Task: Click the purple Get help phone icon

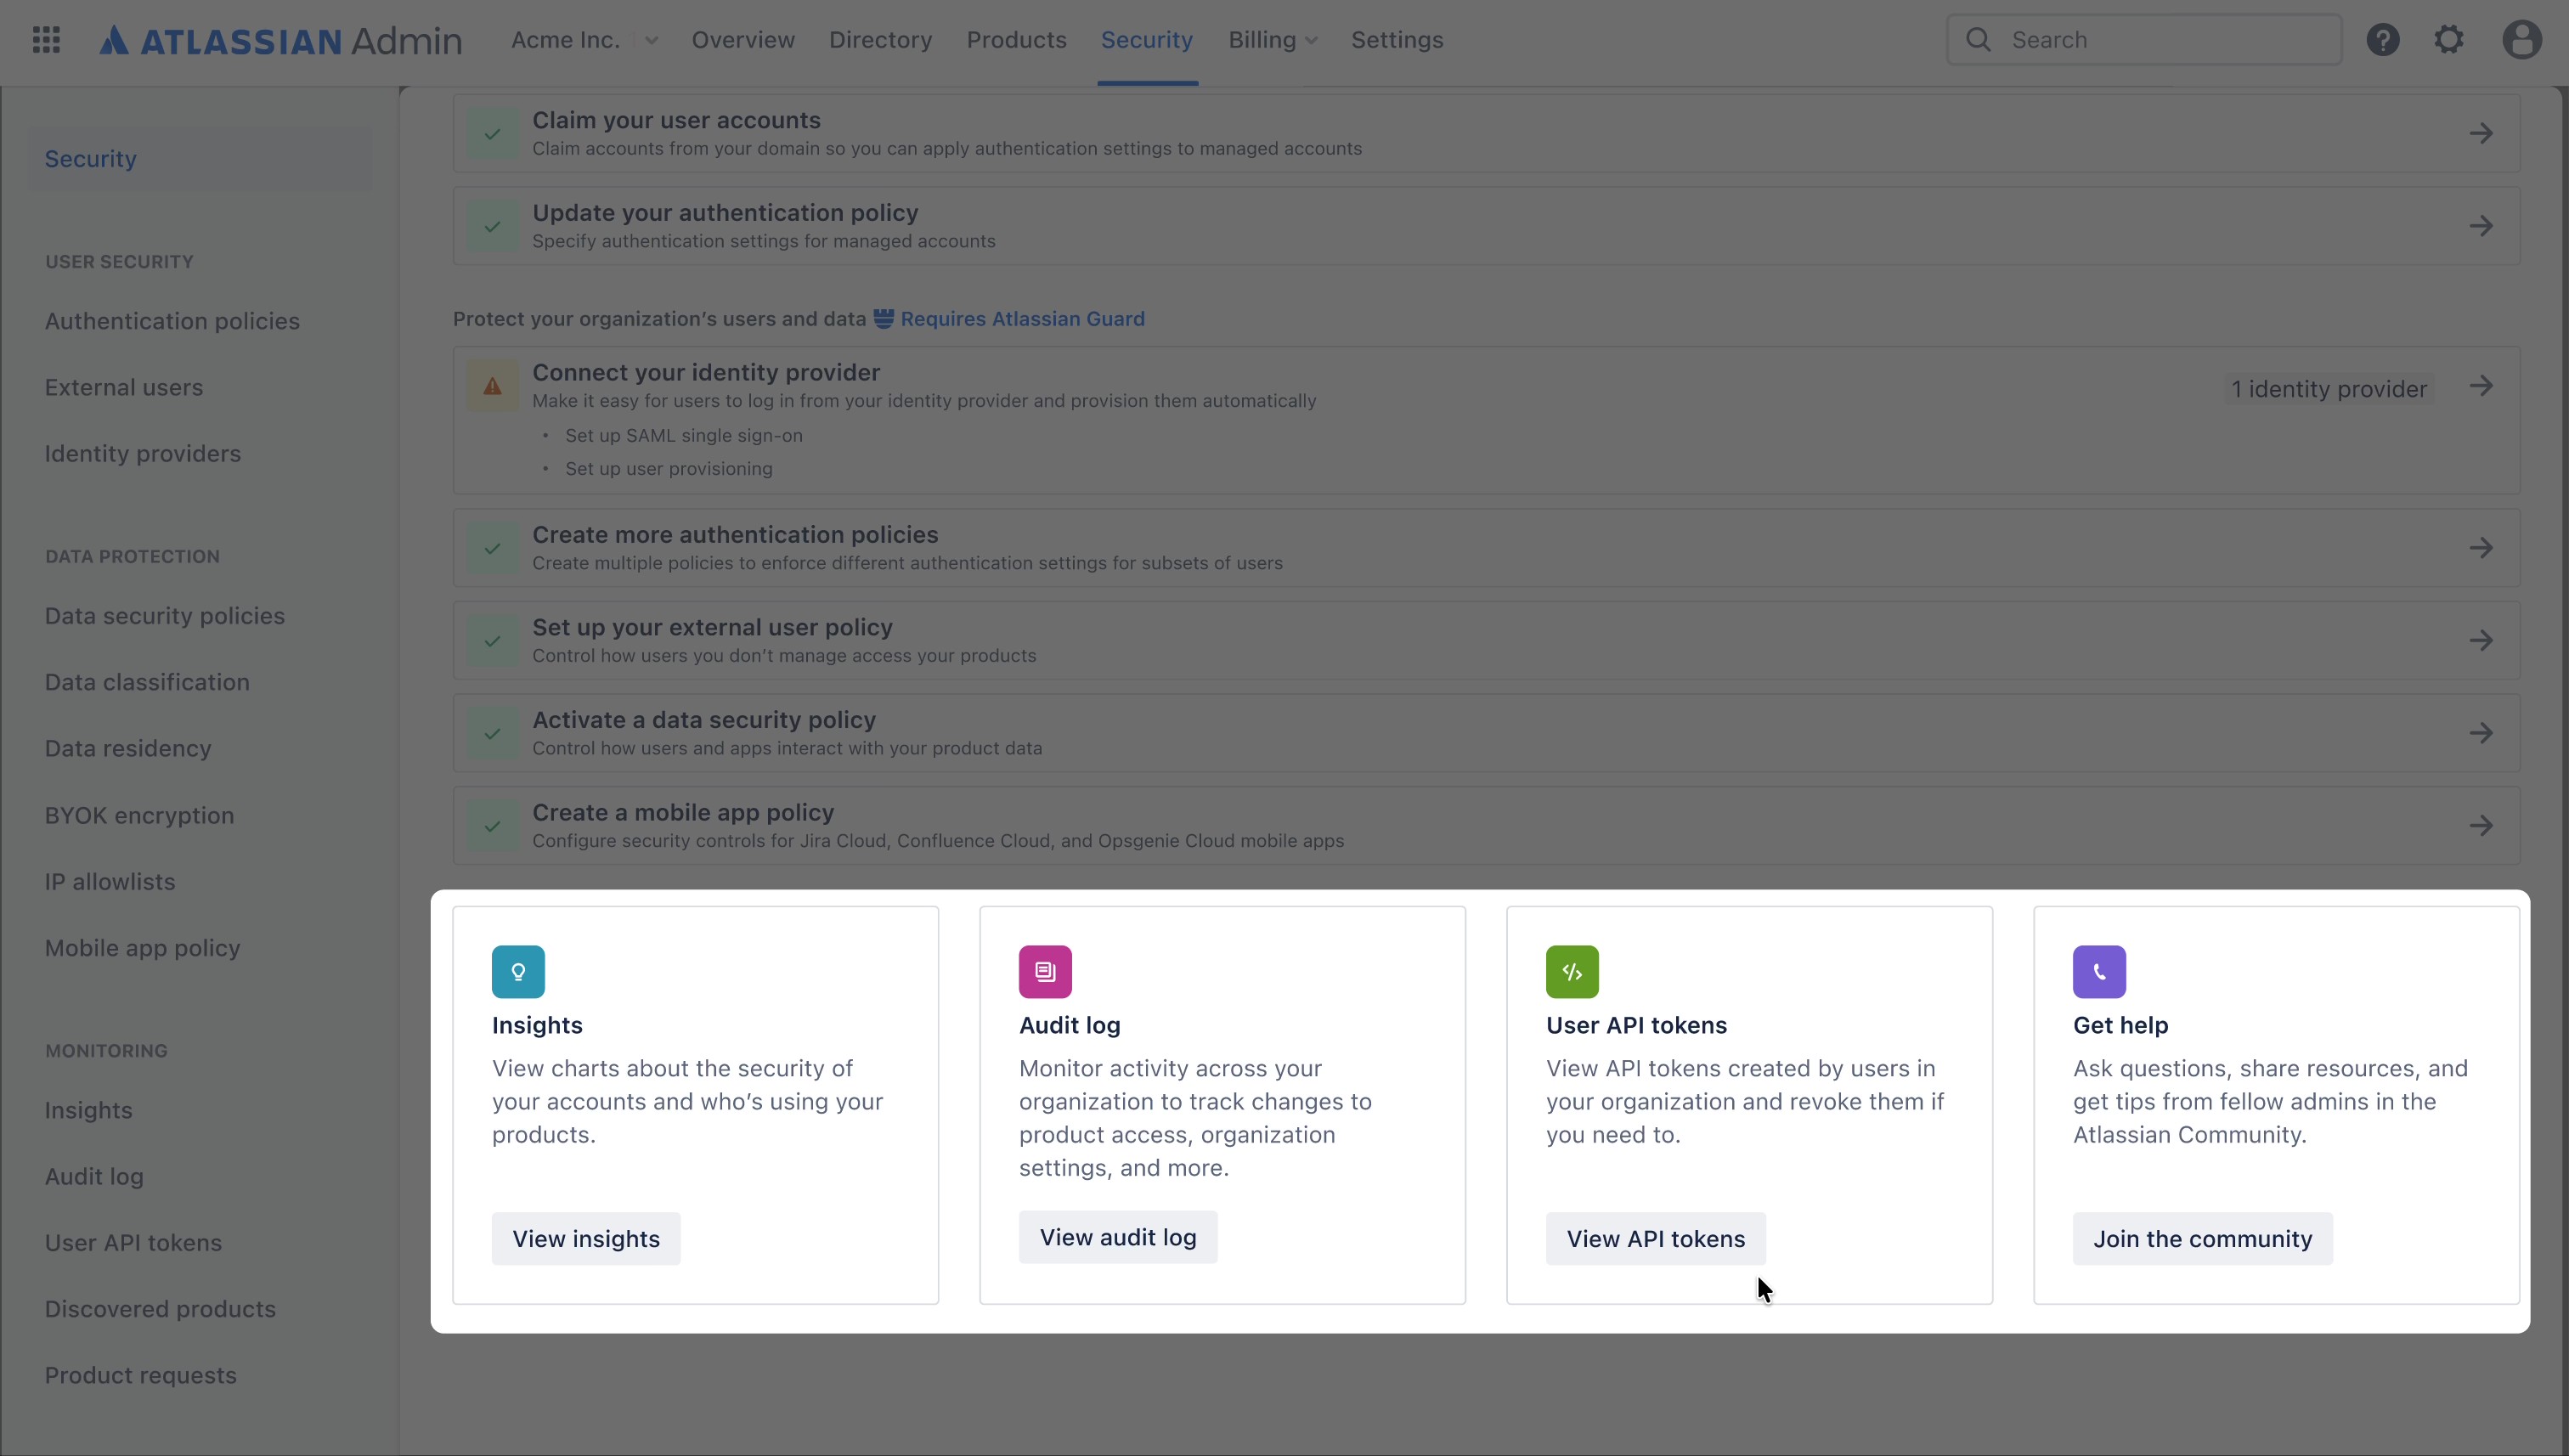Action: tap(2098, 970)
